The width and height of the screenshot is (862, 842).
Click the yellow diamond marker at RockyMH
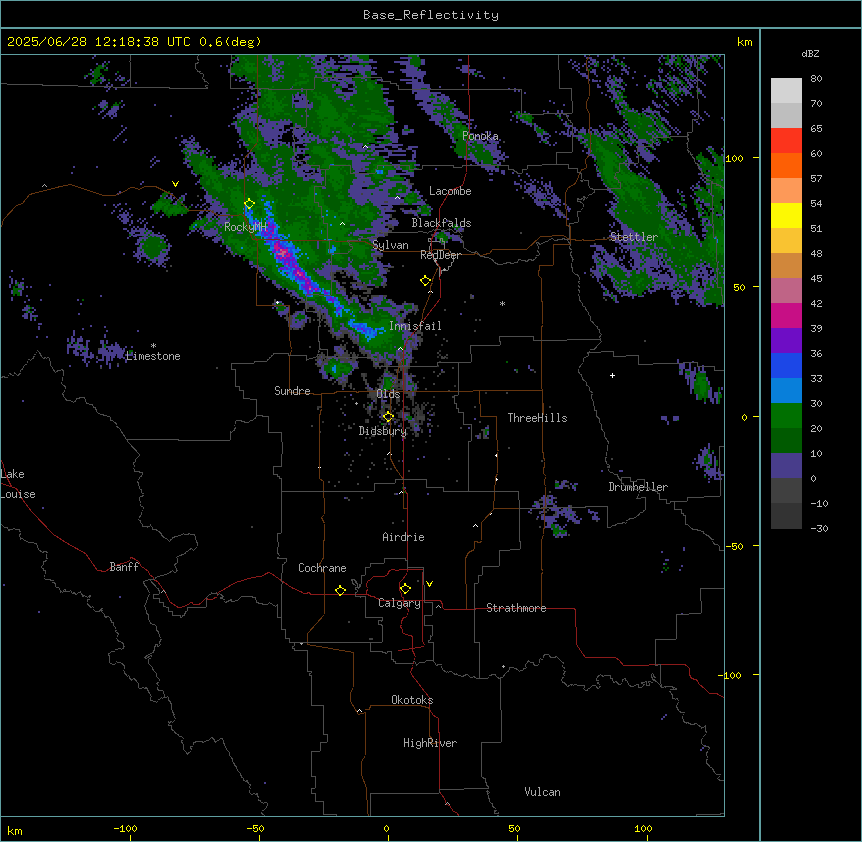pyautogui.click(x=249, y=204)
